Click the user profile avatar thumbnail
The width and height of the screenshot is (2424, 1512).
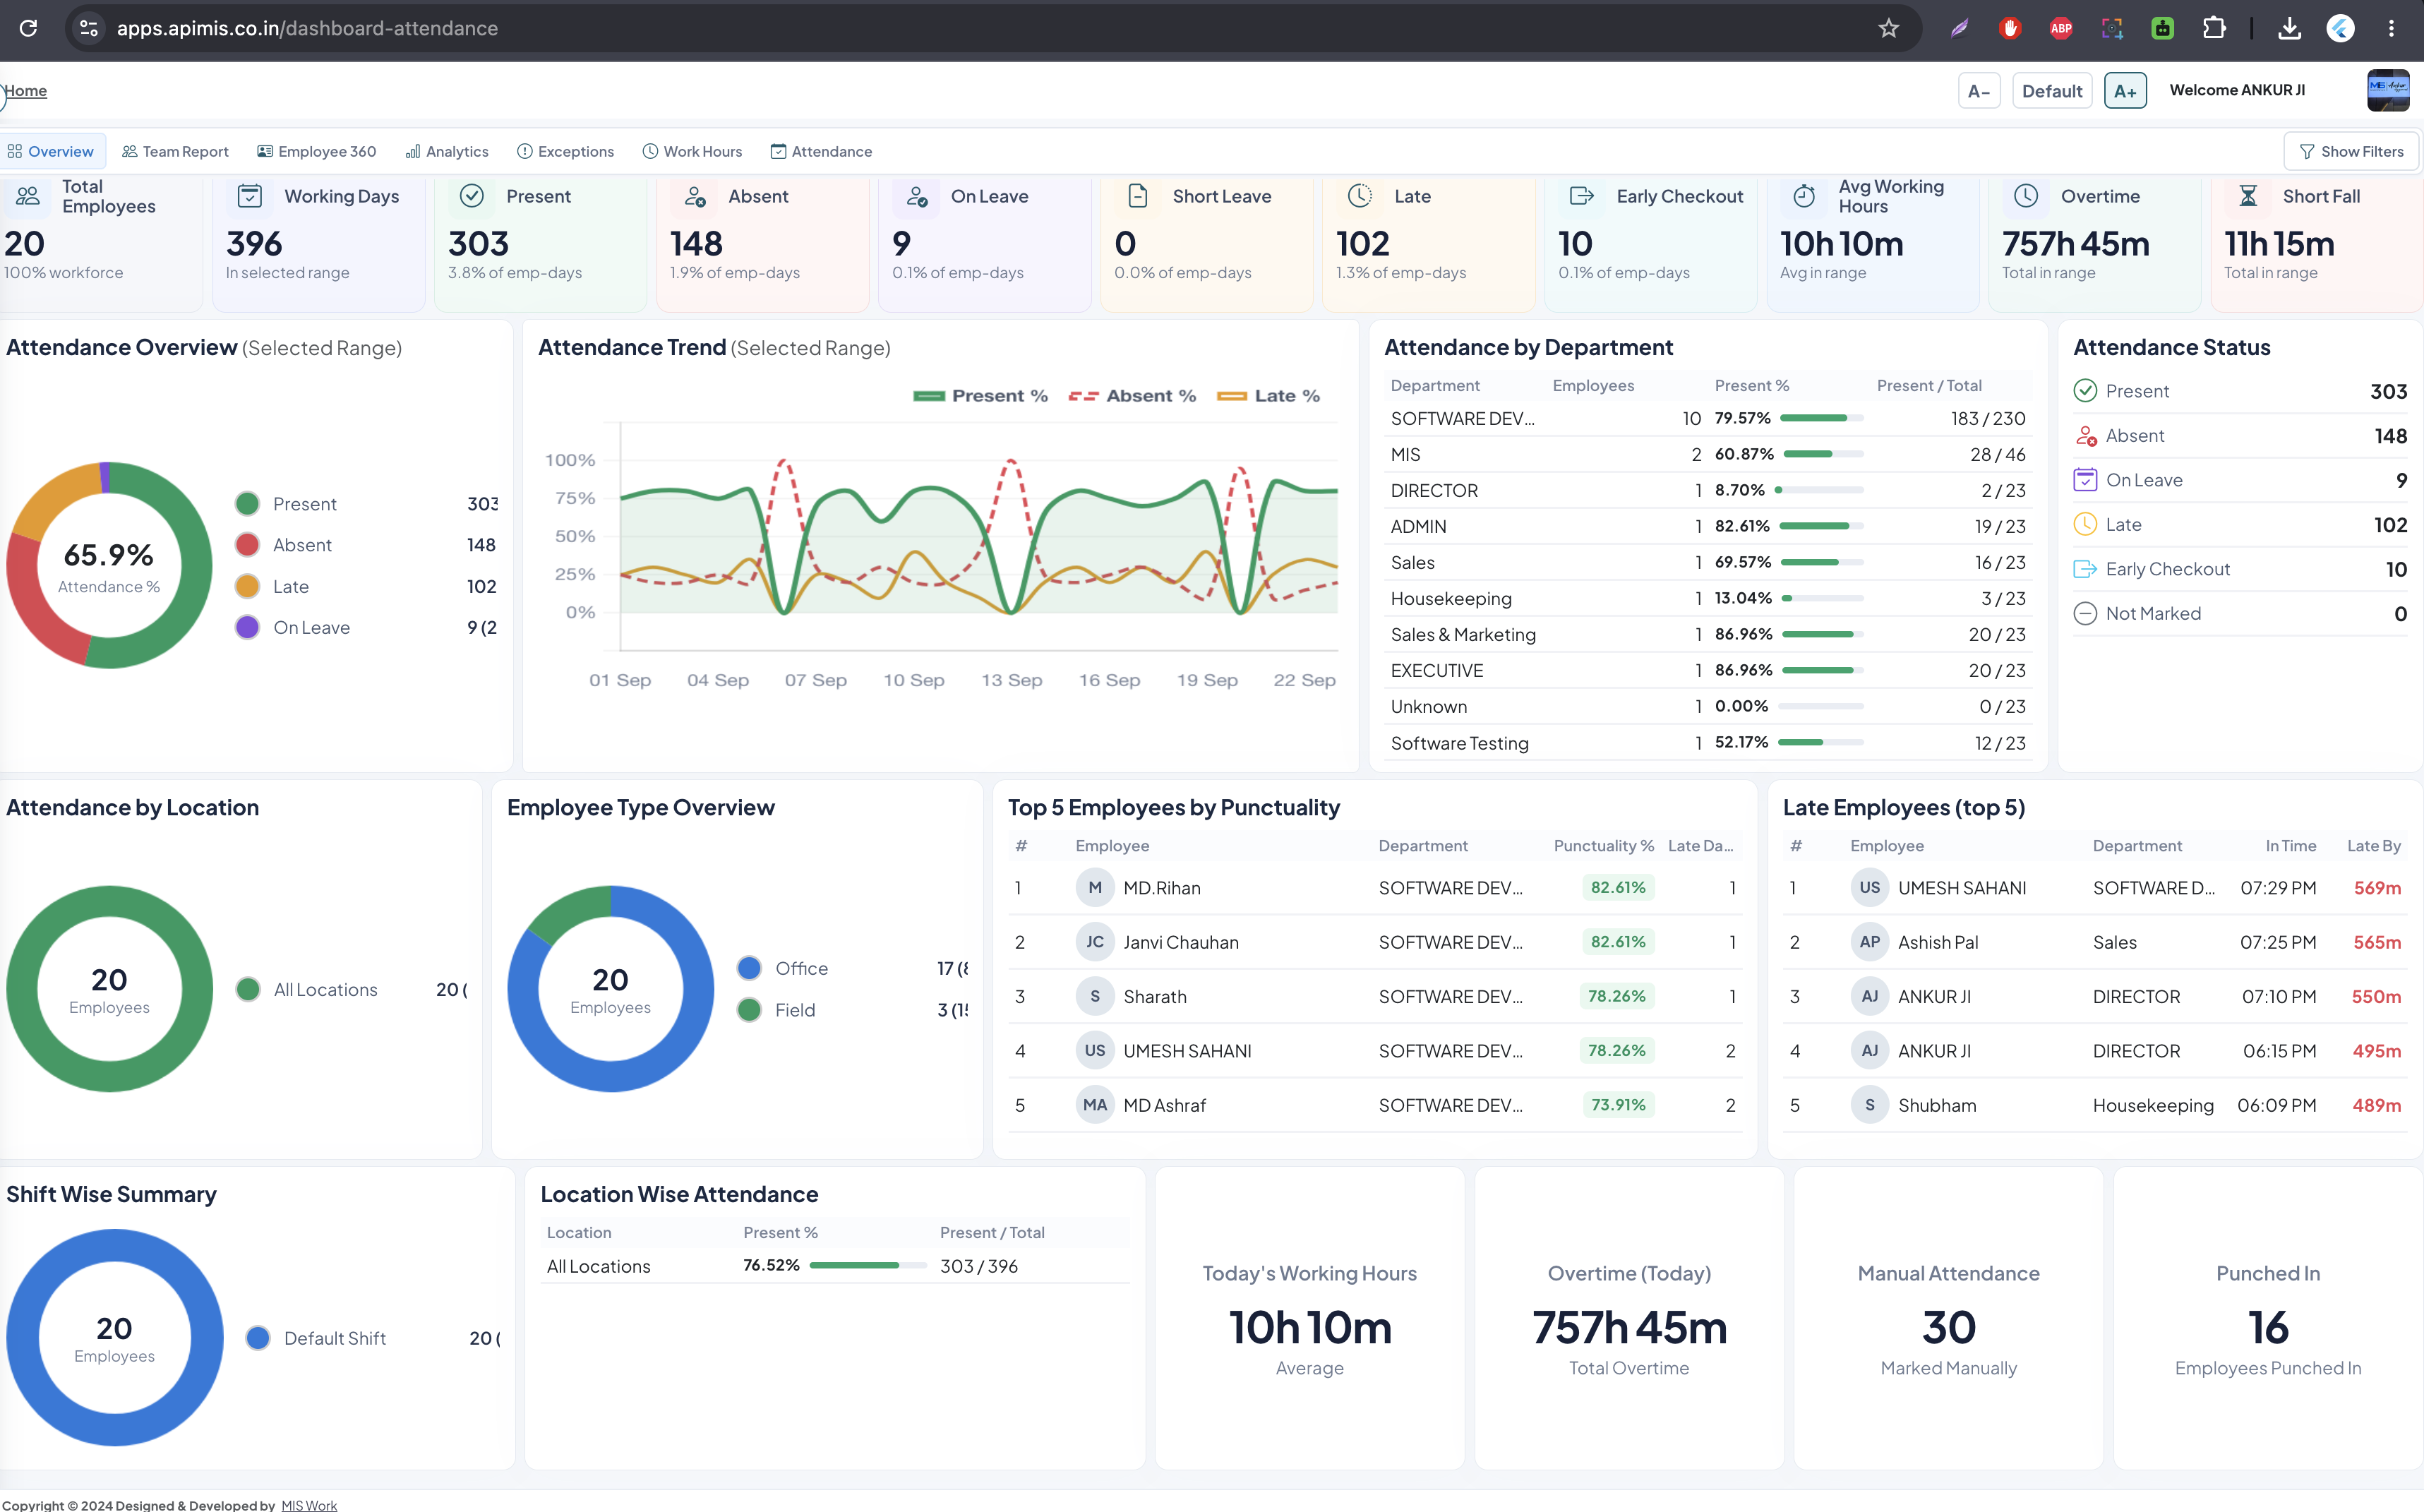pos(2388,90)
